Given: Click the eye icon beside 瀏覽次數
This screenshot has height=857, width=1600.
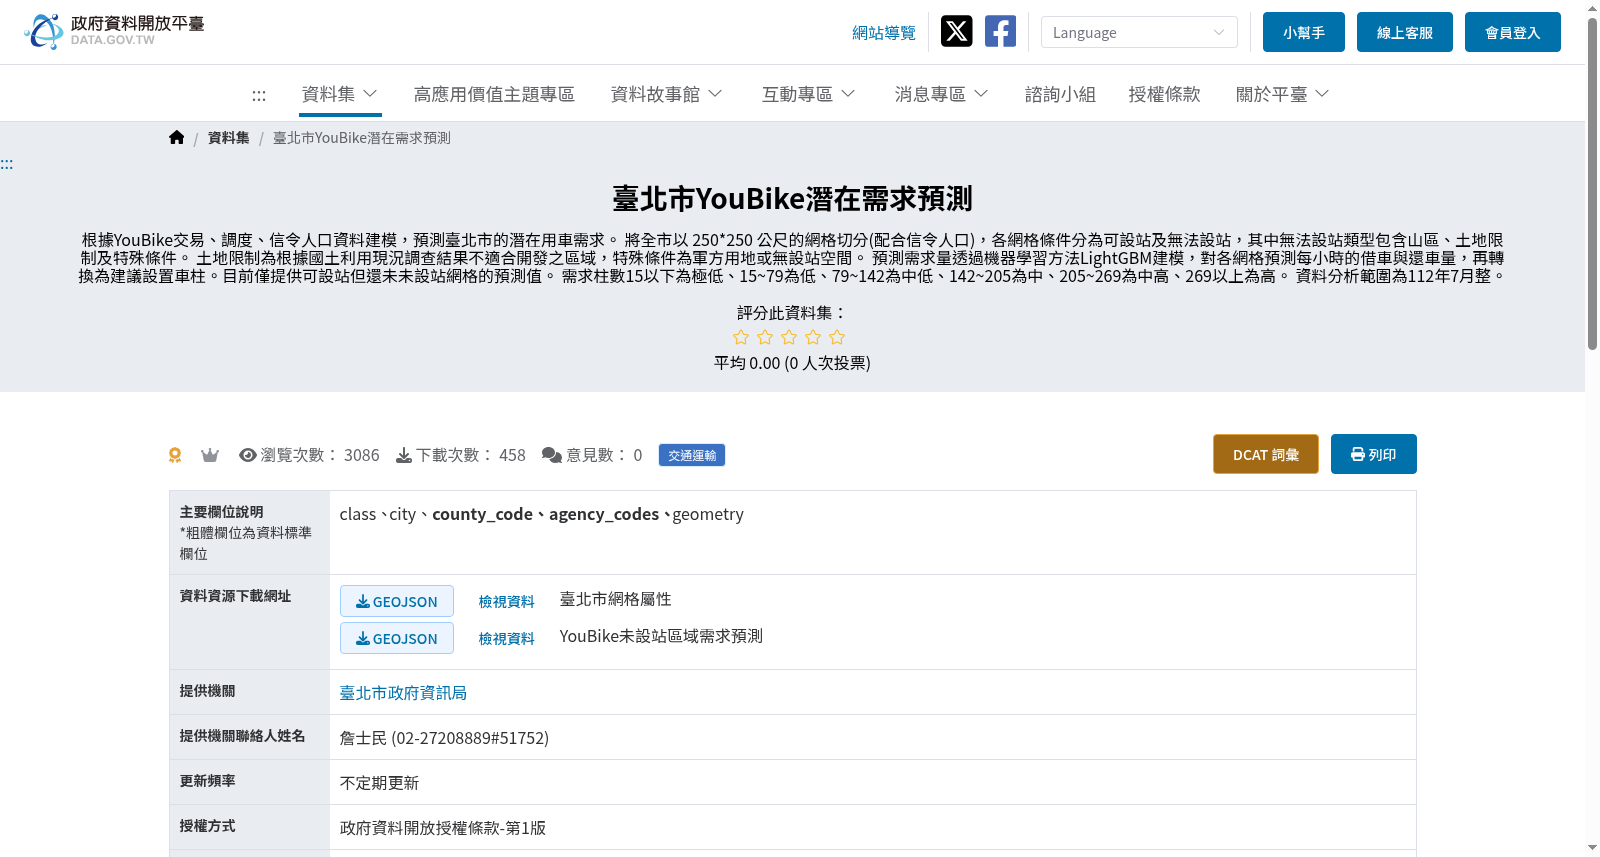Looking at the screenshot, I should 248,455.
